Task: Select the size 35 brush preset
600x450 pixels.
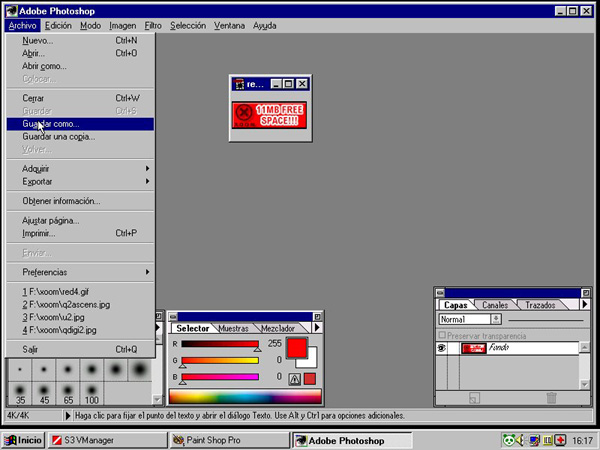Action: pyautogui.click(x=20, y=393)
